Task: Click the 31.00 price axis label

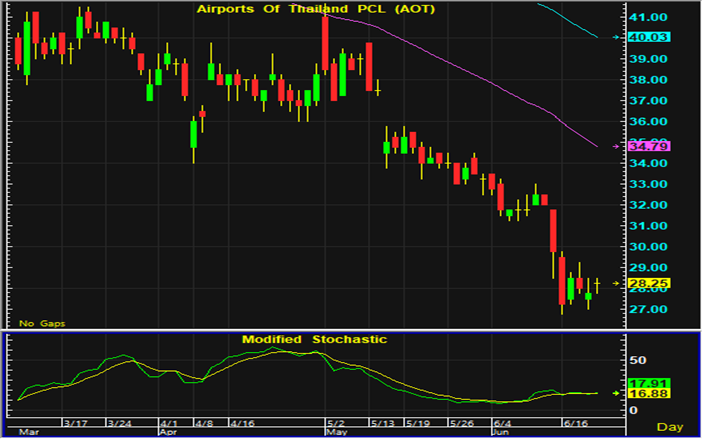Action: 648,226
